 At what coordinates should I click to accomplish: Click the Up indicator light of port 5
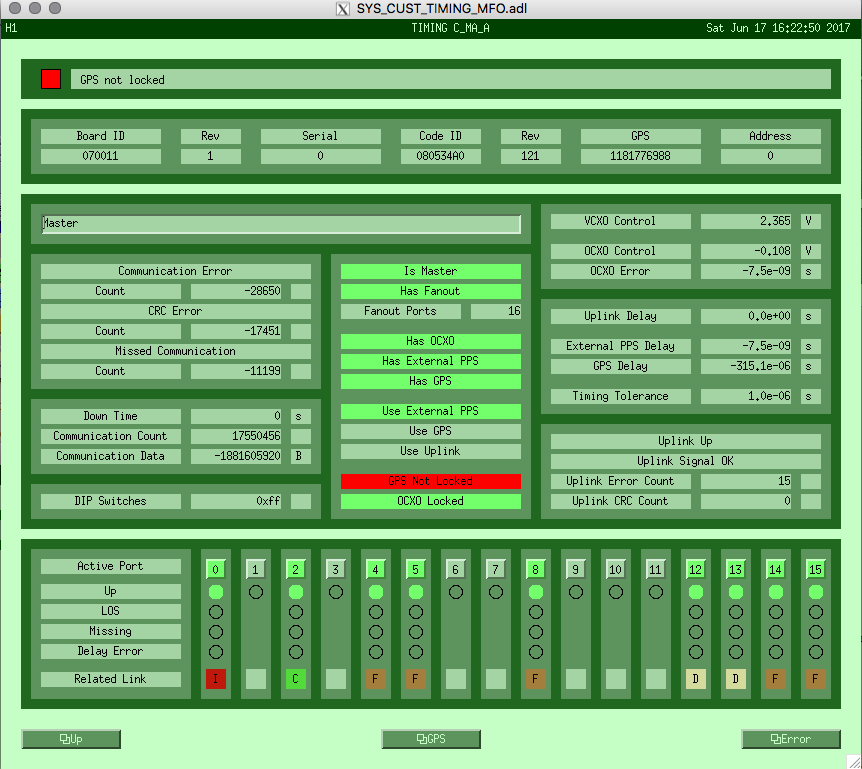(x=416, y=592)
